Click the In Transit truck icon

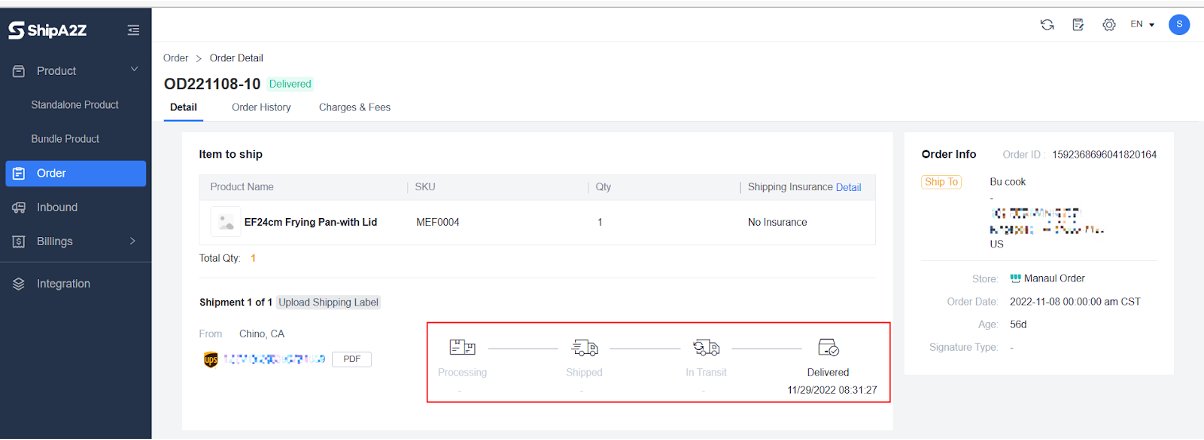706,348
